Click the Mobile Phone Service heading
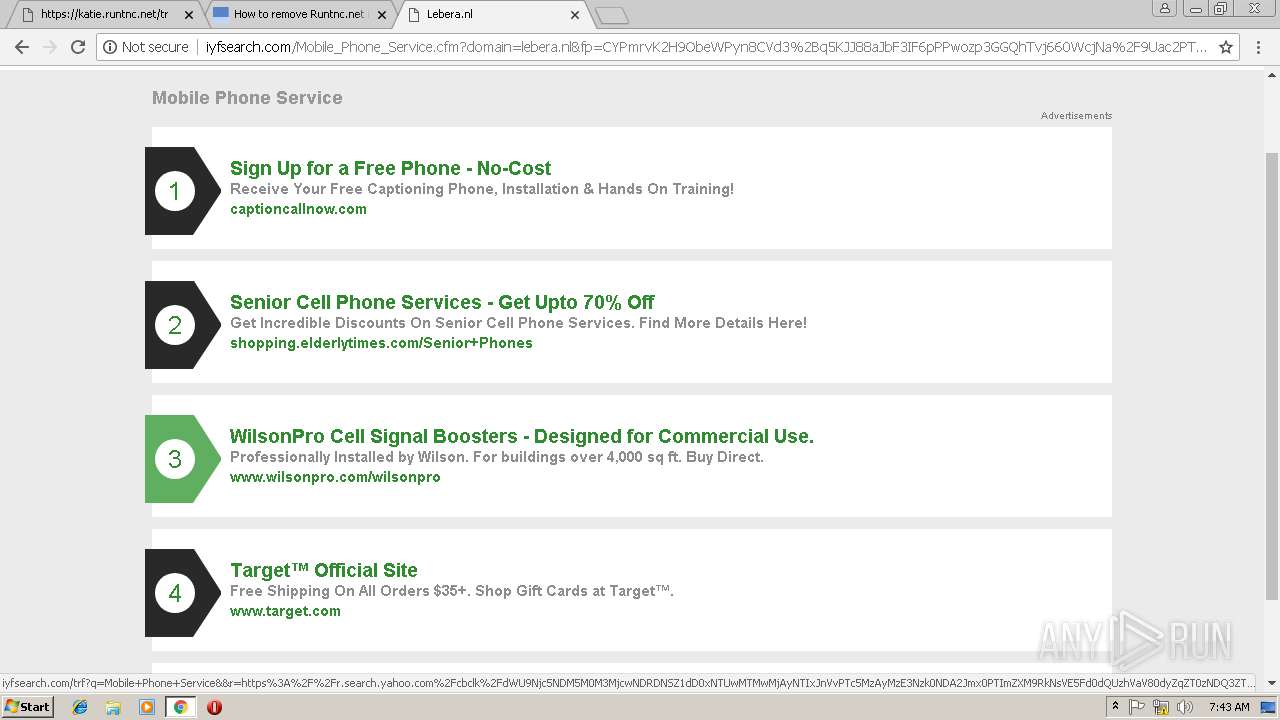Screen dimensions: 1280x720 tap(247, 98)
